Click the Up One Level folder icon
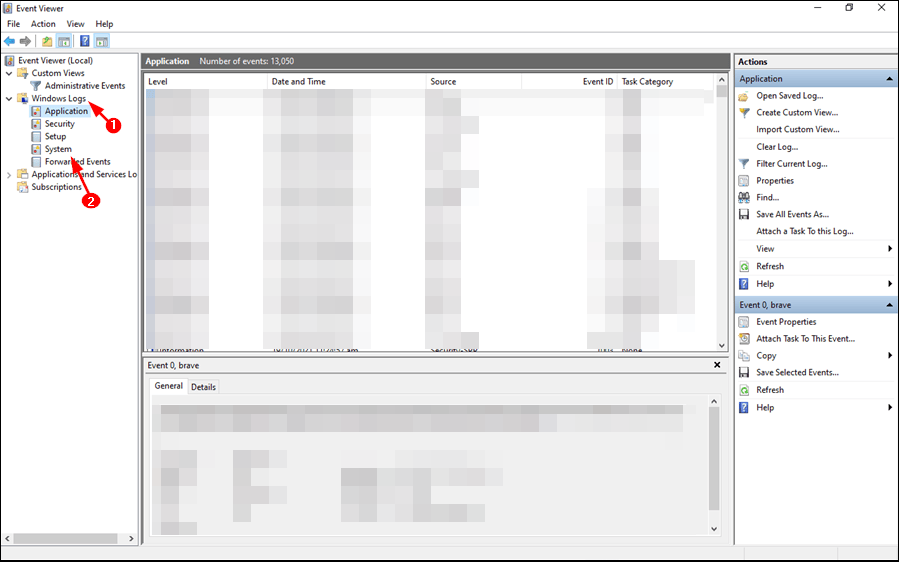 (47, 41)
